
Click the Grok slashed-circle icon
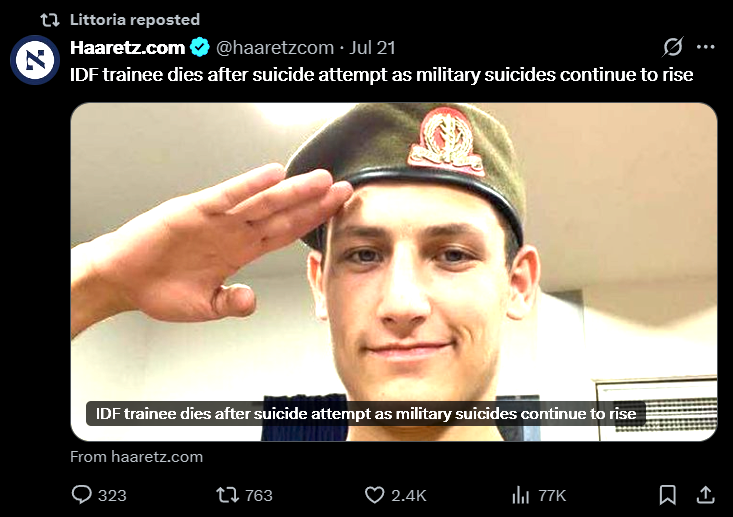click(x=673, y=47)
